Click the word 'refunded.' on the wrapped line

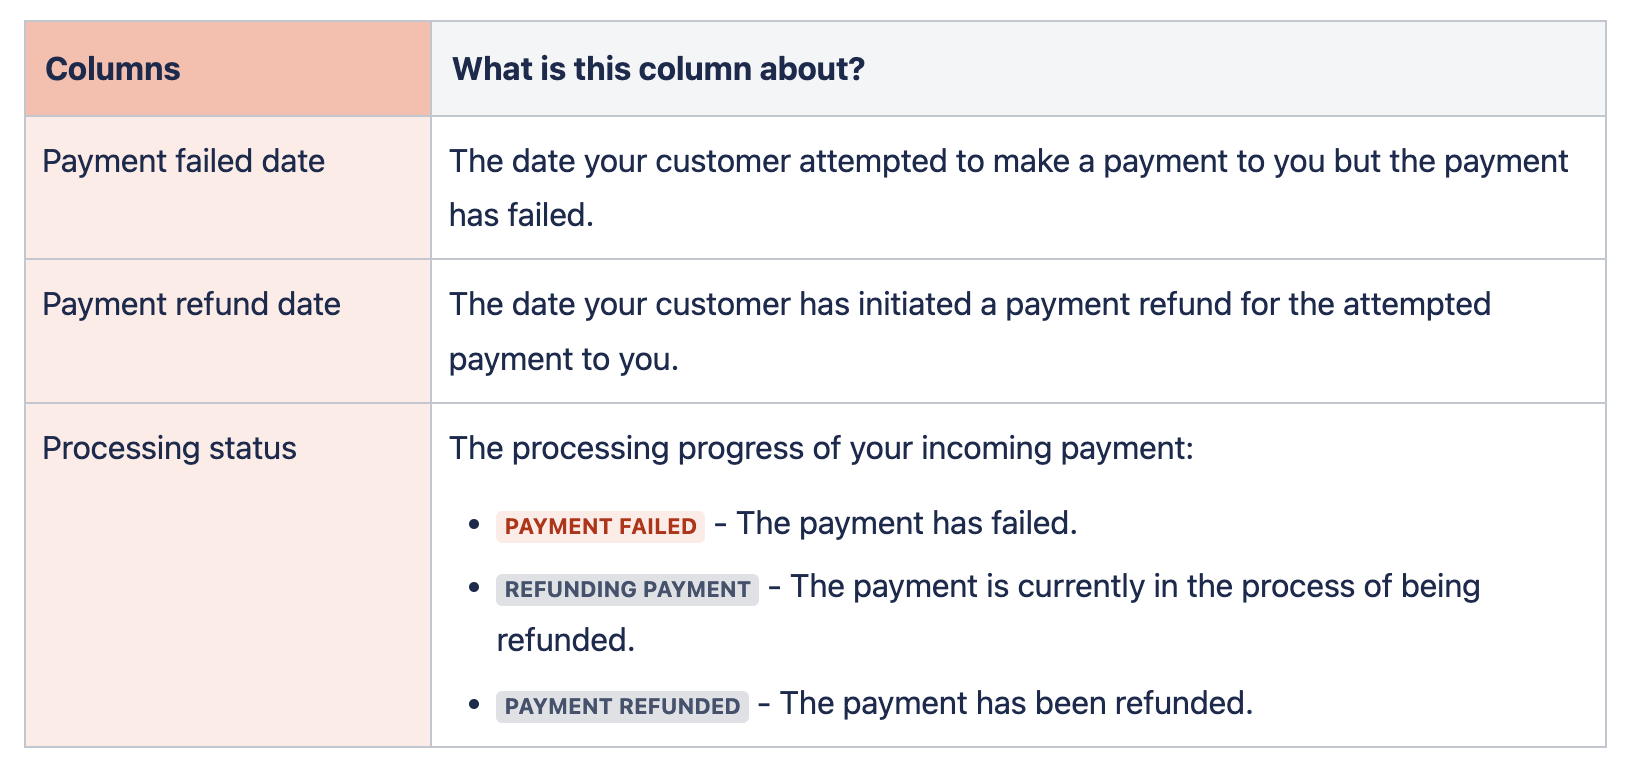pos(566,640)
